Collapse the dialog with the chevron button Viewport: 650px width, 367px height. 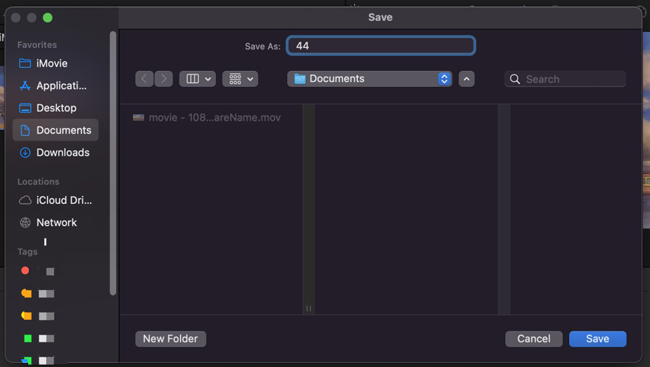pyautogui.click(x=466, y=79)
